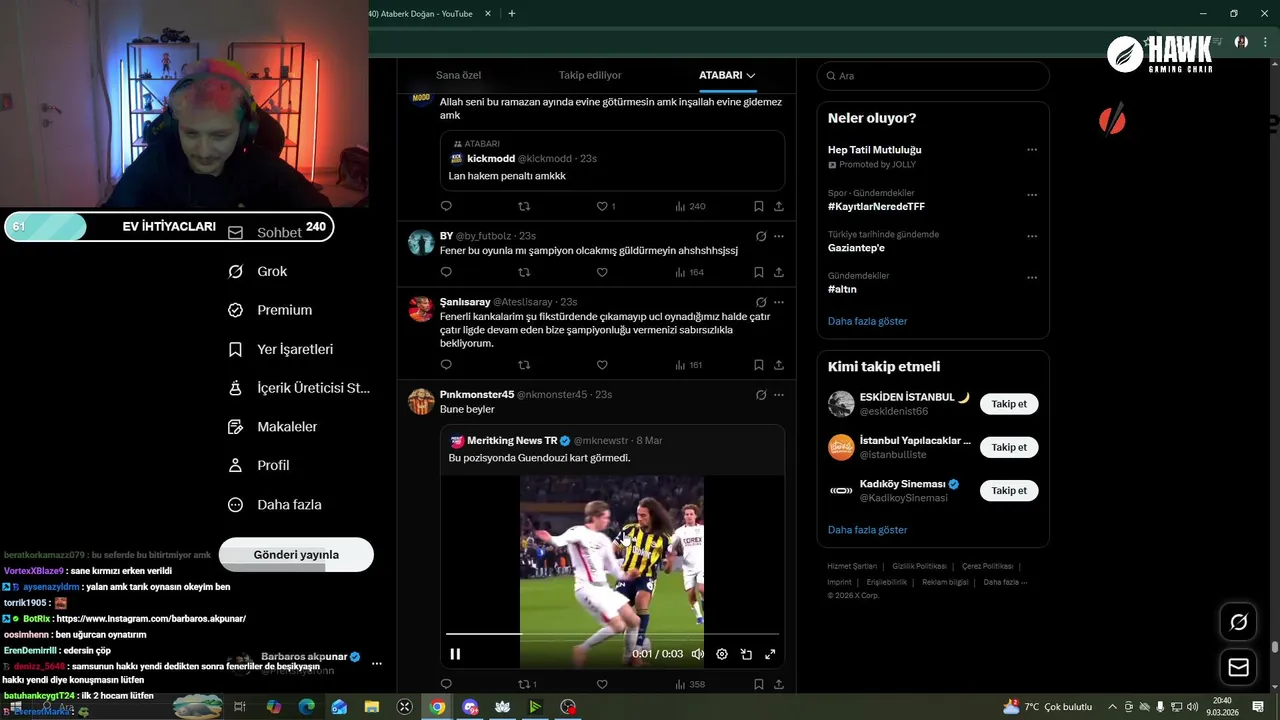The height and width of the screenshot is (720, 1280).
Task: Open Barbaros akpunar account menu
Action: tap(377, 663)
